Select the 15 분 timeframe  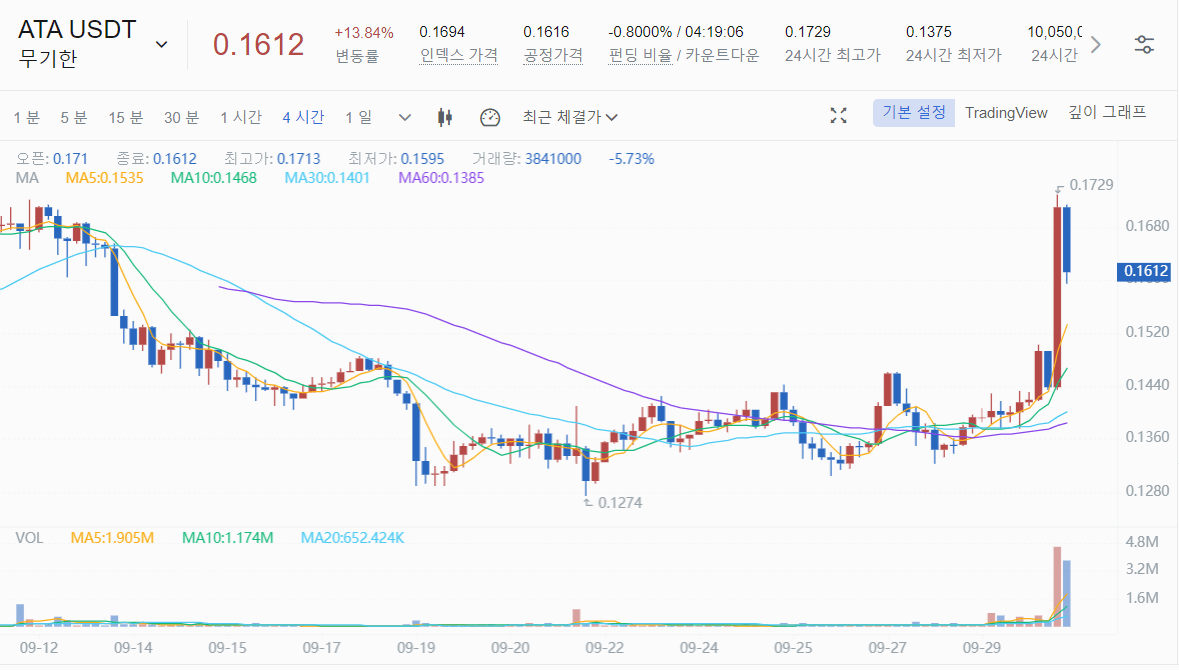pyautogui.click(x=126, y=117)
